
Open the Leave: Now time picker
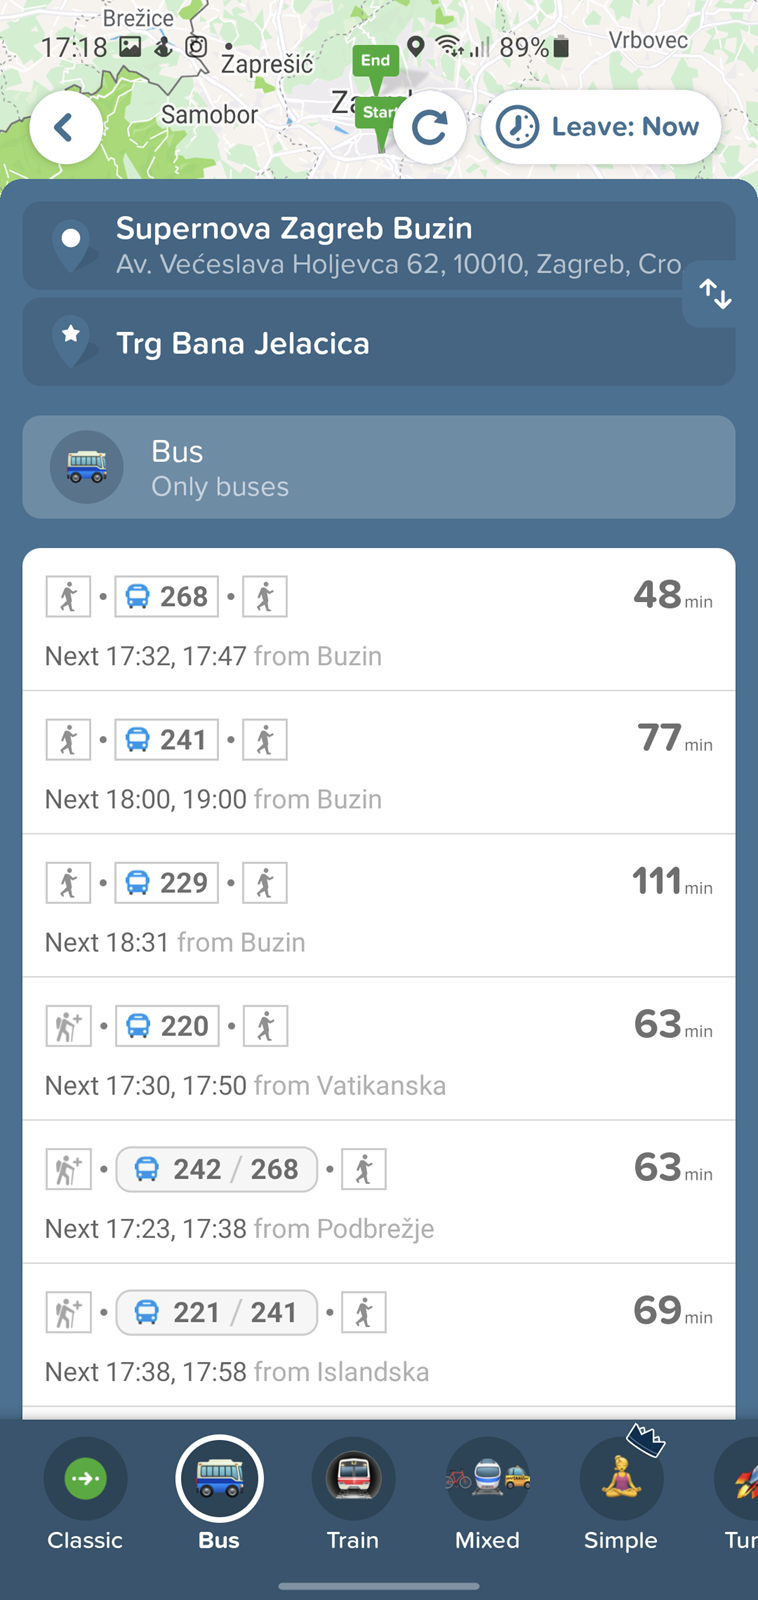pyautogui.click(x=601, y=127)
